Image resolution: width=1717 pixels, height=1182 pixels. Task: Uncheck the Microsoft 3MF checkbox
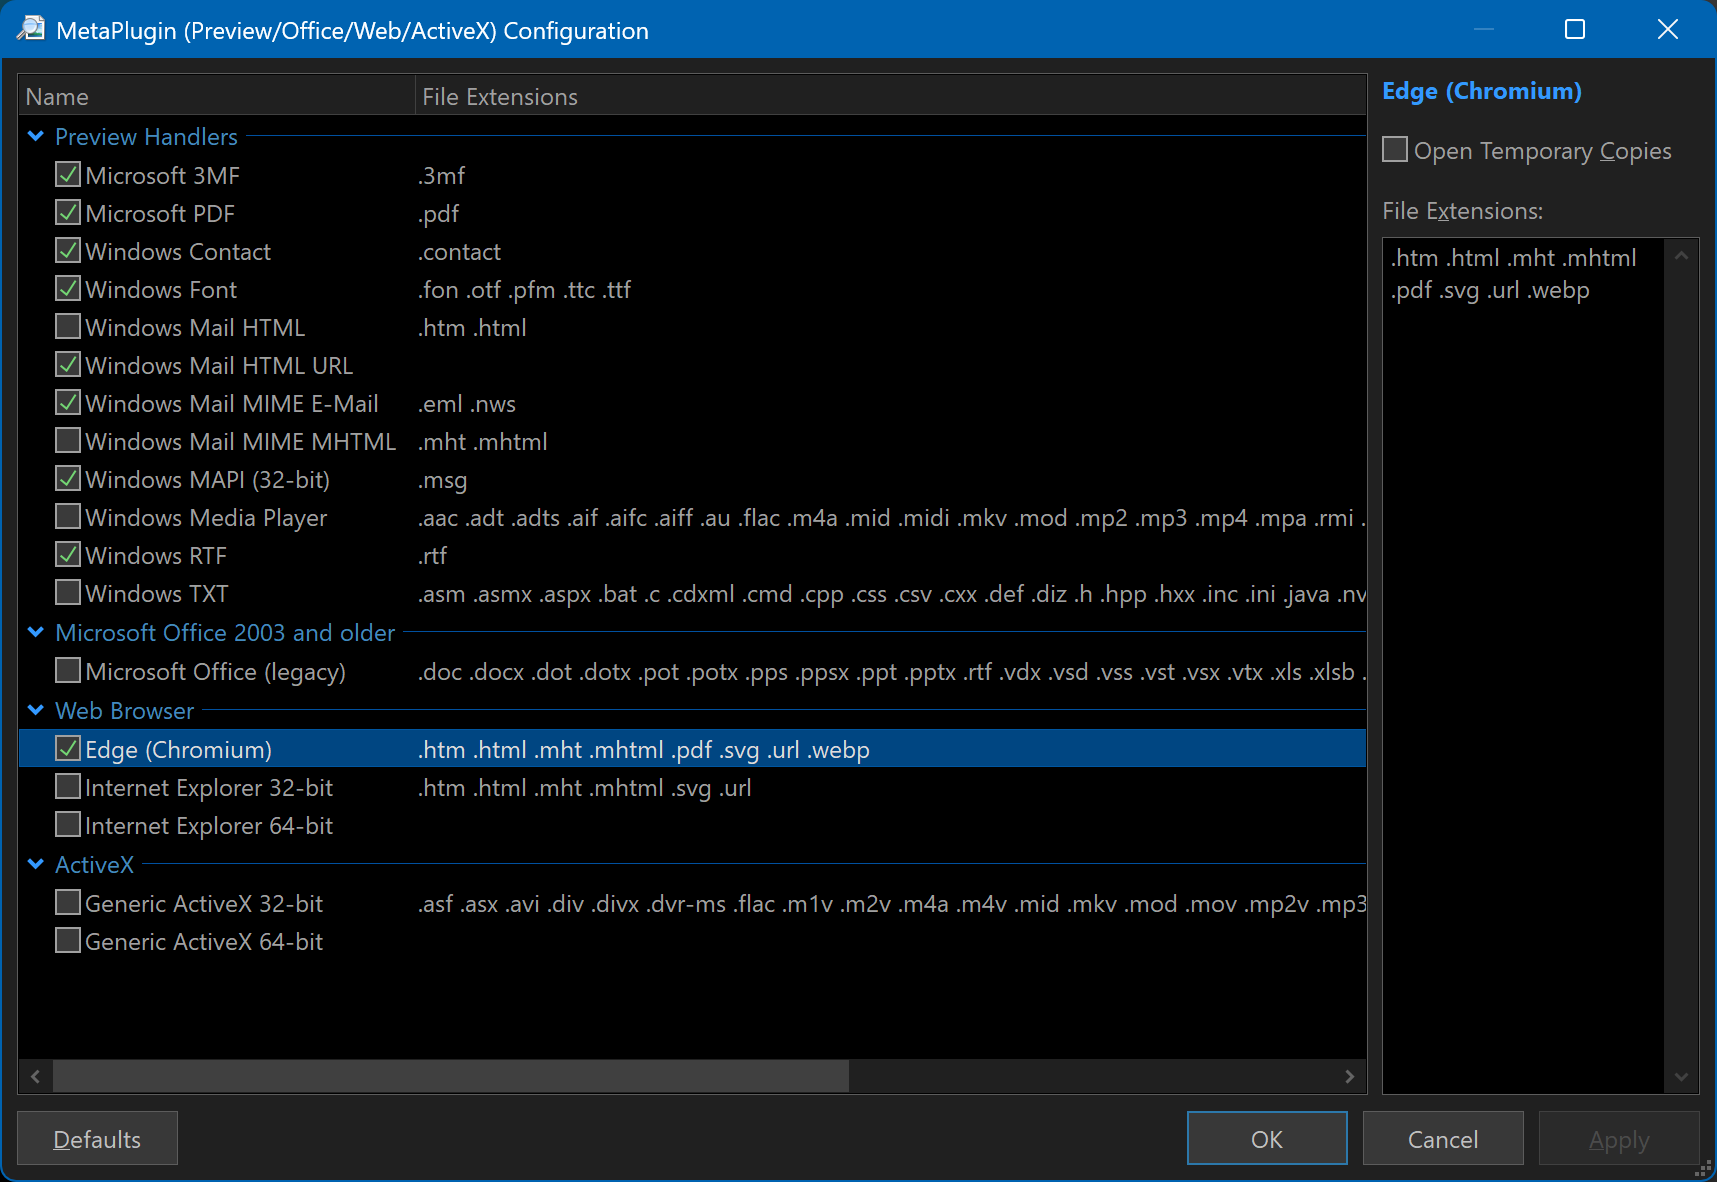point(68,175)
